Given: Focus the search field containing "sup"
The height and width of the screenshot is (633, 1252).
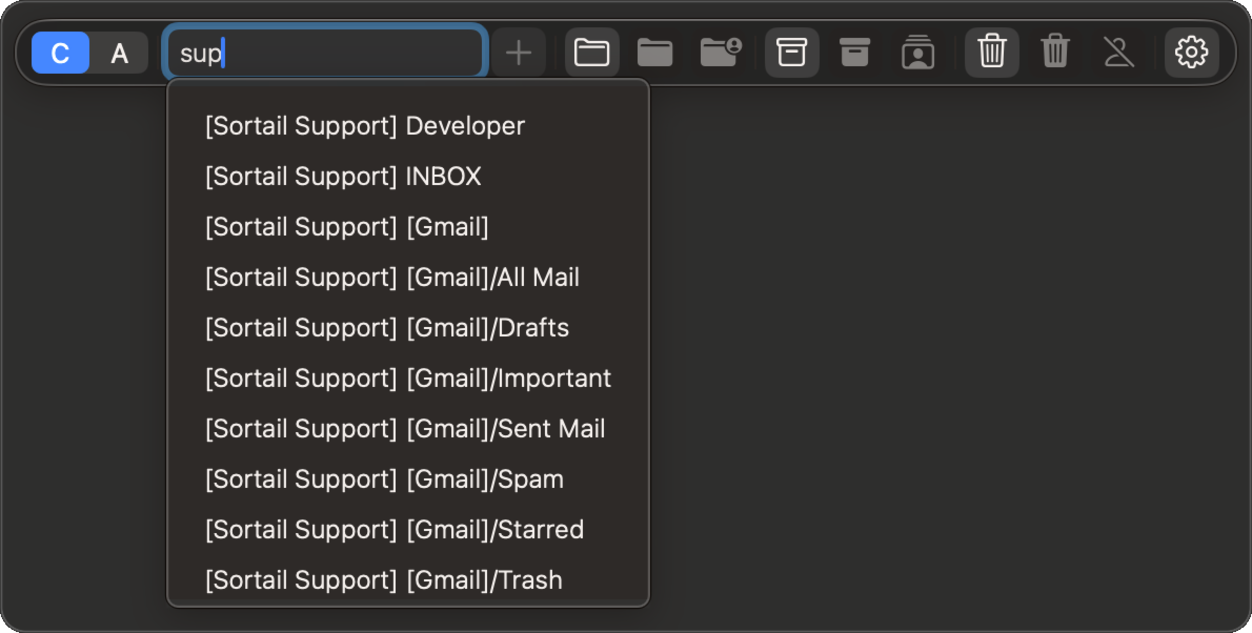Looking at the screenshot, I should tap(325, 52).
